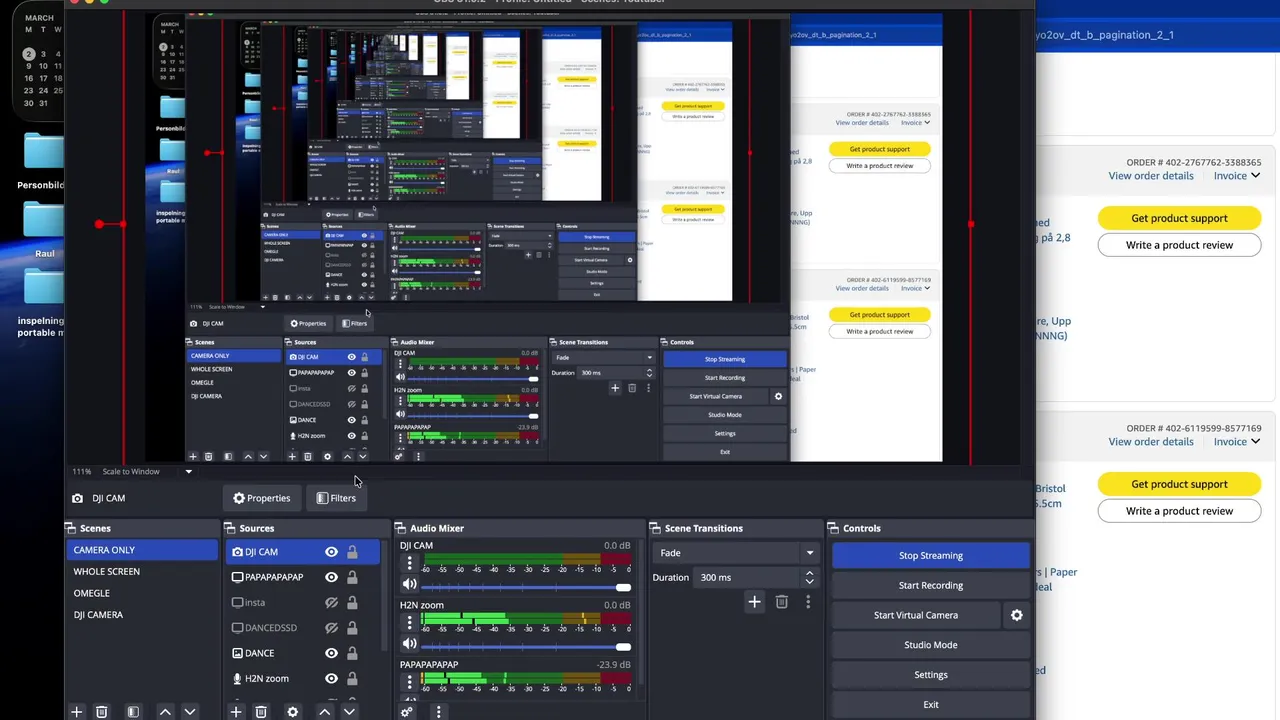Add a new source in the main Sources dock
The image size is (1280, 720).
point(236,712)
